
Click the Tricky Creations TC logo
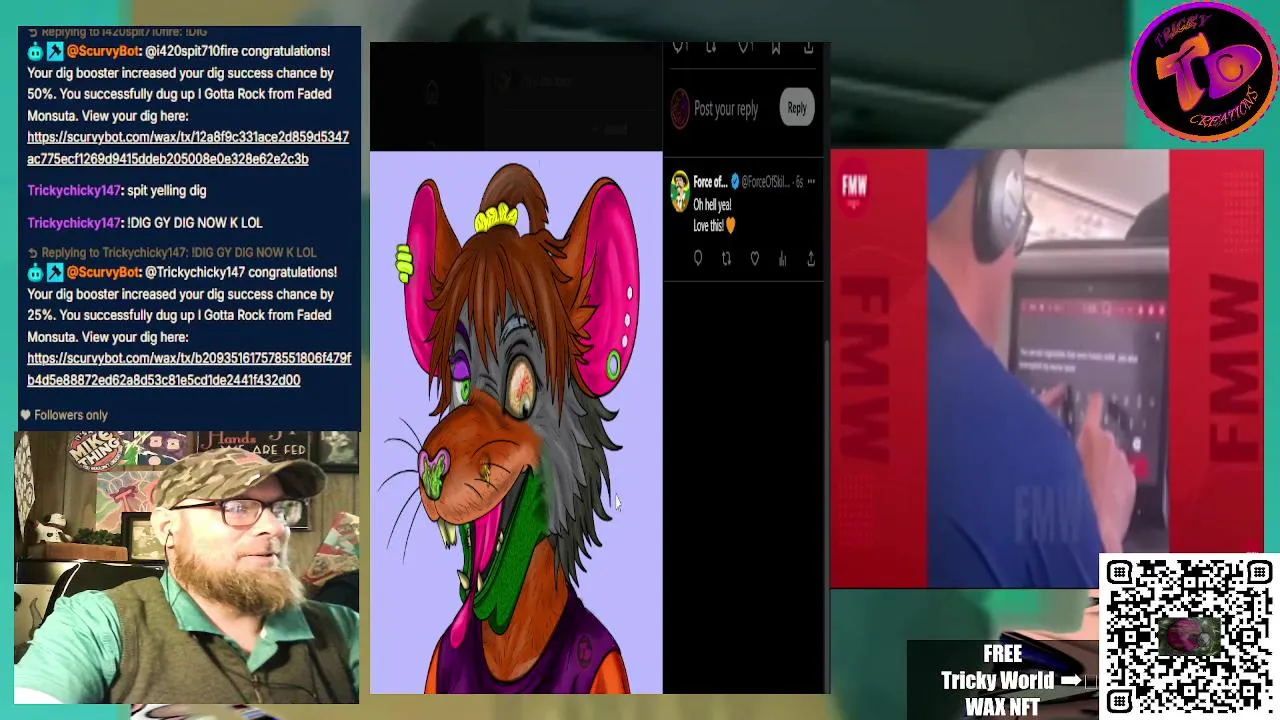pos(1203,72)
